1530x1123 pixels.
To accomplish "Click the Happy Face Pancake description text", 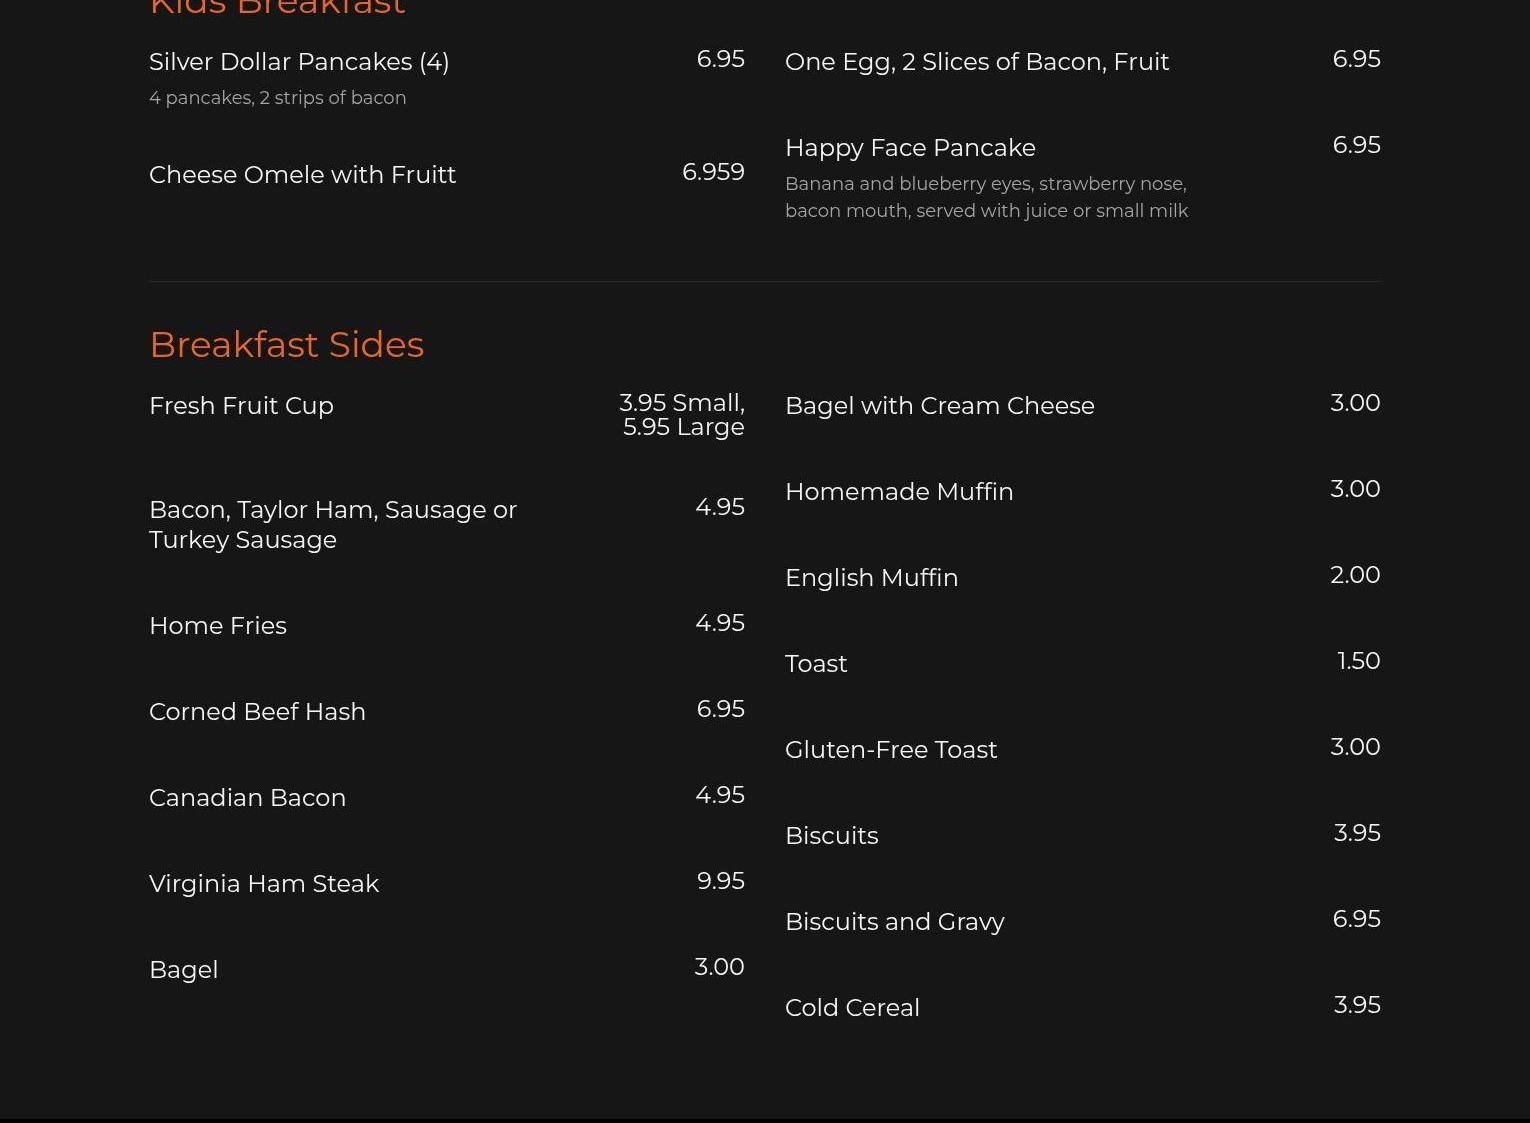I will [986, 197].
